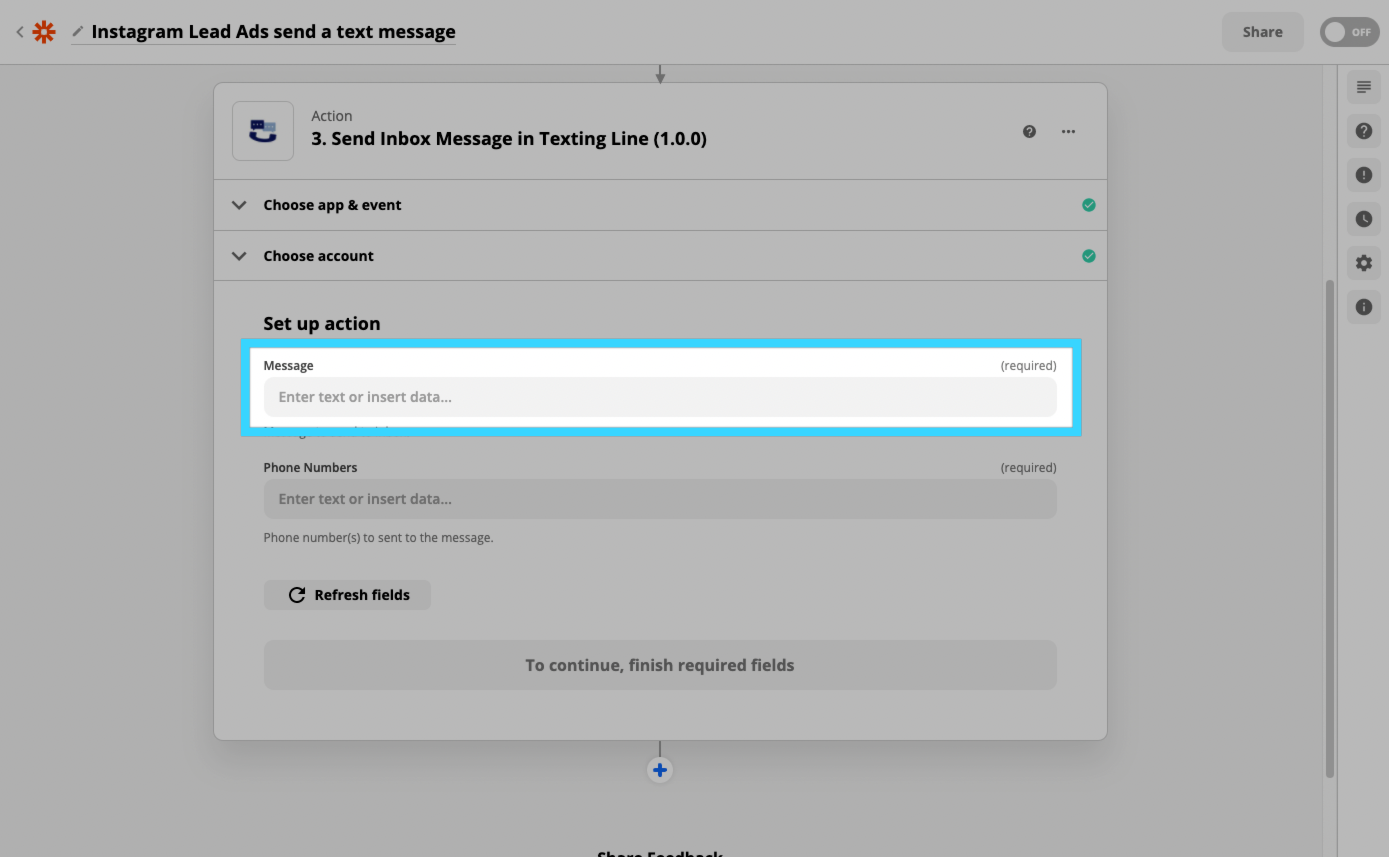Open the notes icon in right sidebar
1389x857 pixels.
1363,88
